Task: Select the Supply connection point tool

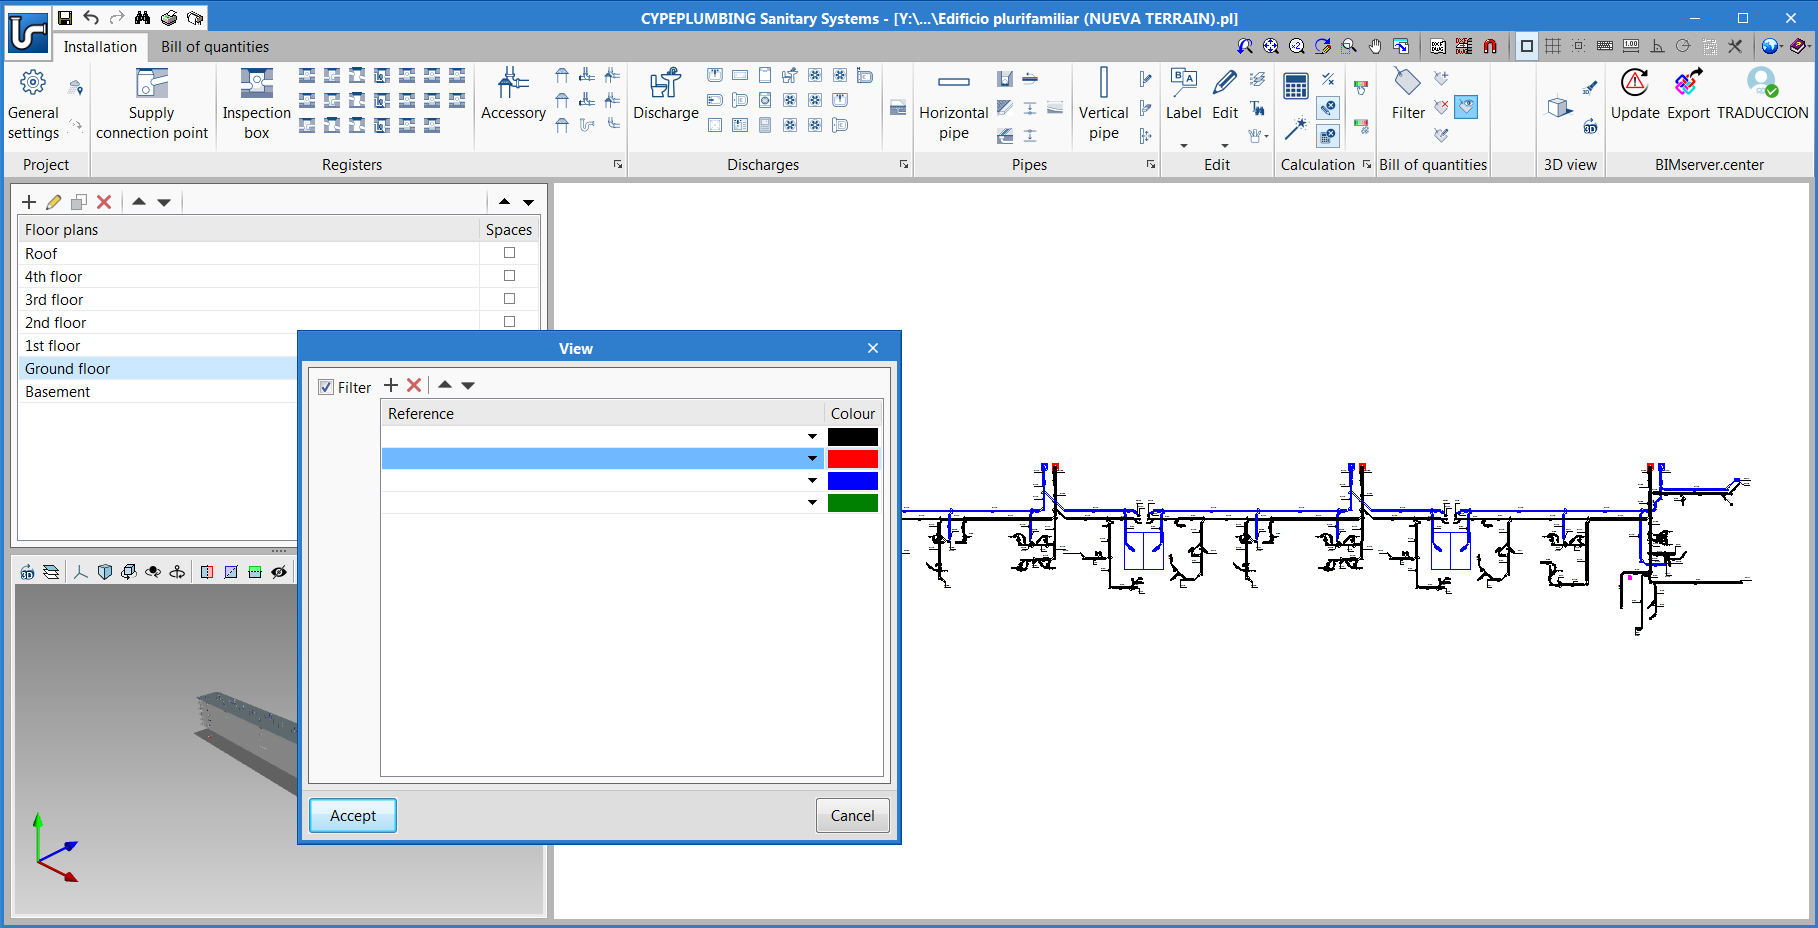Action: tap(152, 104)
